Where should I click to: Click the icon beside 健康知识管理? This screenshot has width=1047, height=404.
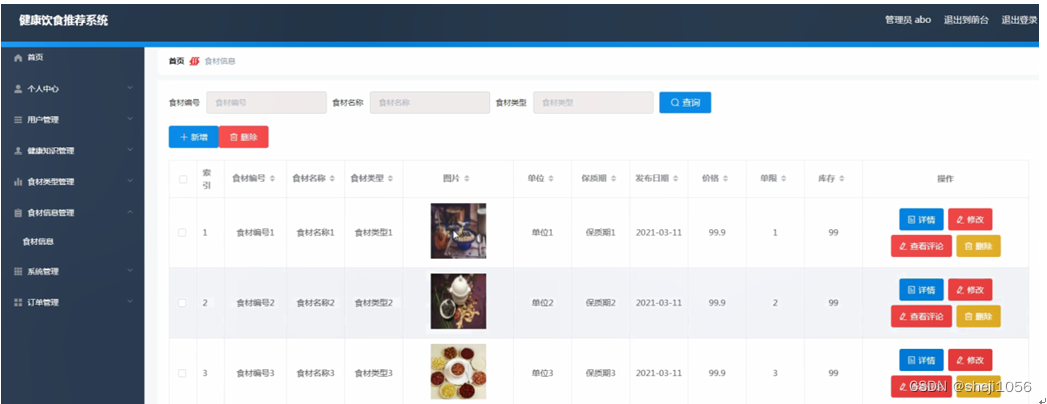(19, 151)
